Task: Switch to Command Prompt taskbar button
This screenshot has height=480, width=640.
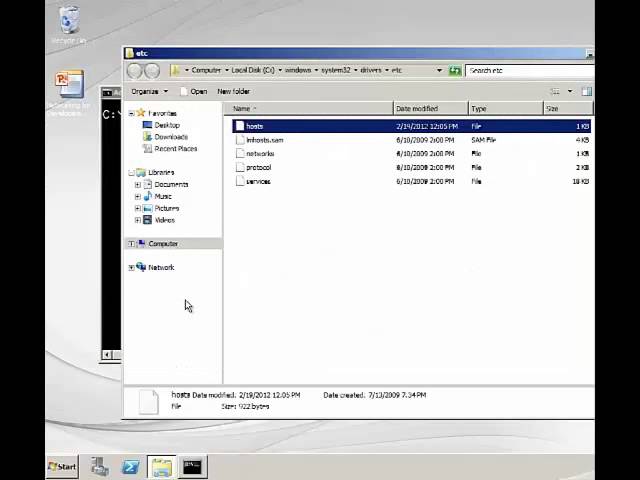Action: point(192,467)
